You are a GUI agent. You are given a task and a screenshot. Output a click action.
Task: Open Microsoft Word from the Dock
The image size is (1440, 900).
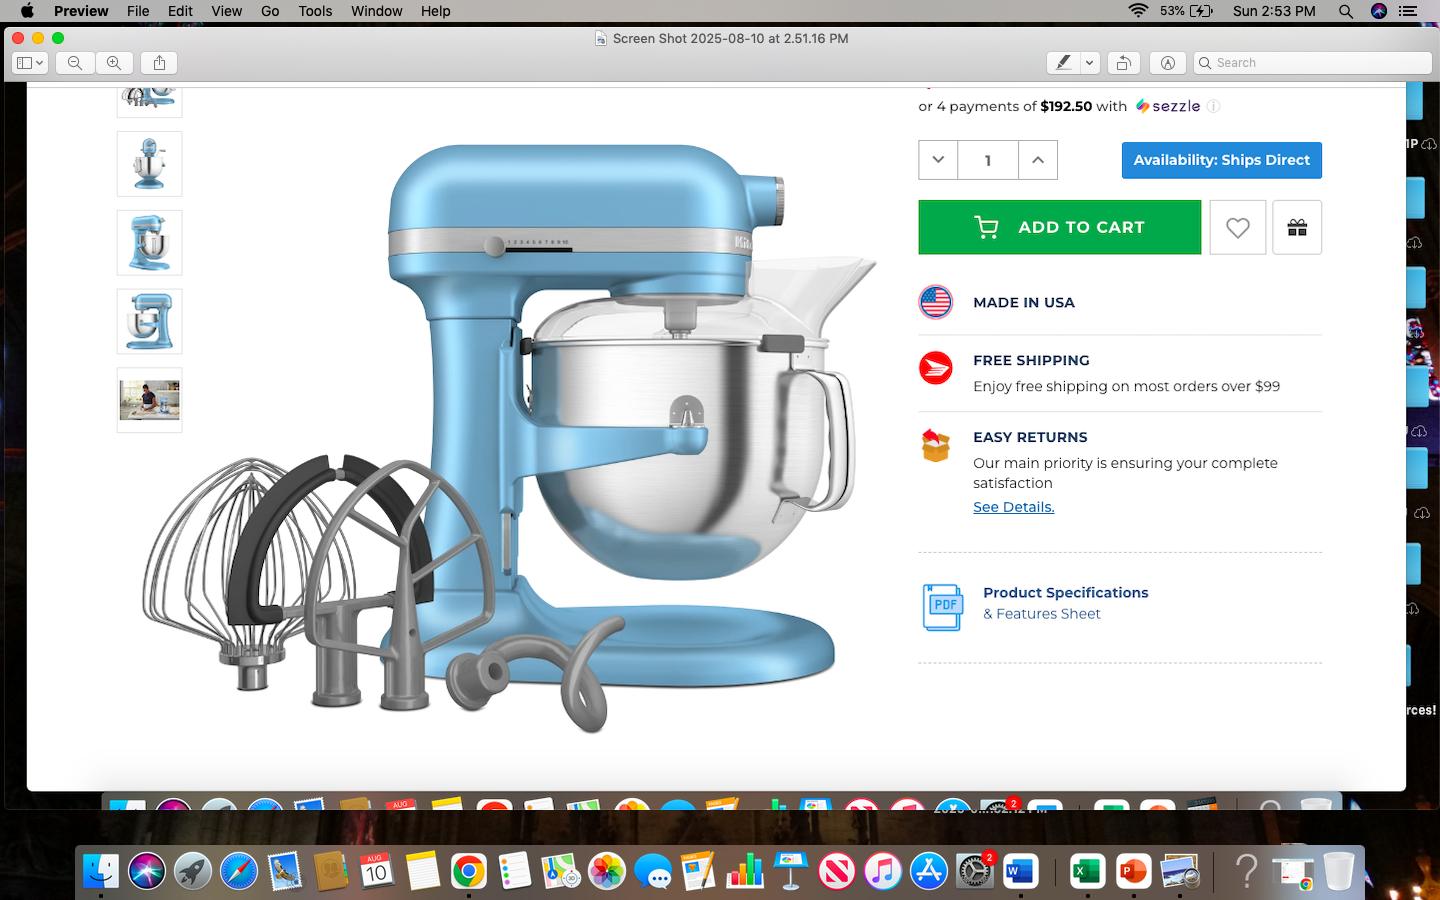pyautogui.click(x=1019, y=871)
